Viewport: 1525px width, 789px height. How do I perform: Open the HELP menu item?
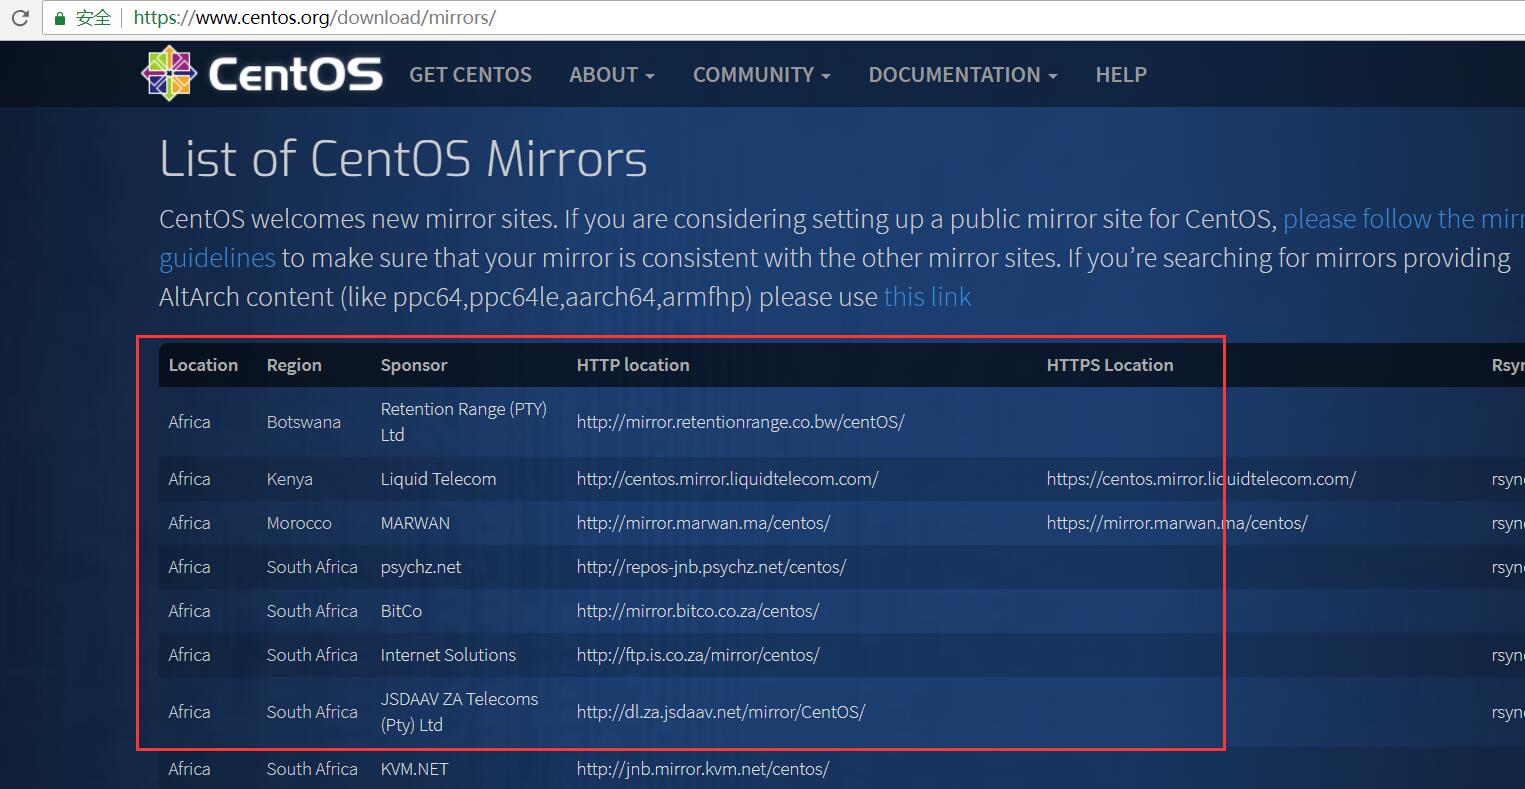(1121, 75)
